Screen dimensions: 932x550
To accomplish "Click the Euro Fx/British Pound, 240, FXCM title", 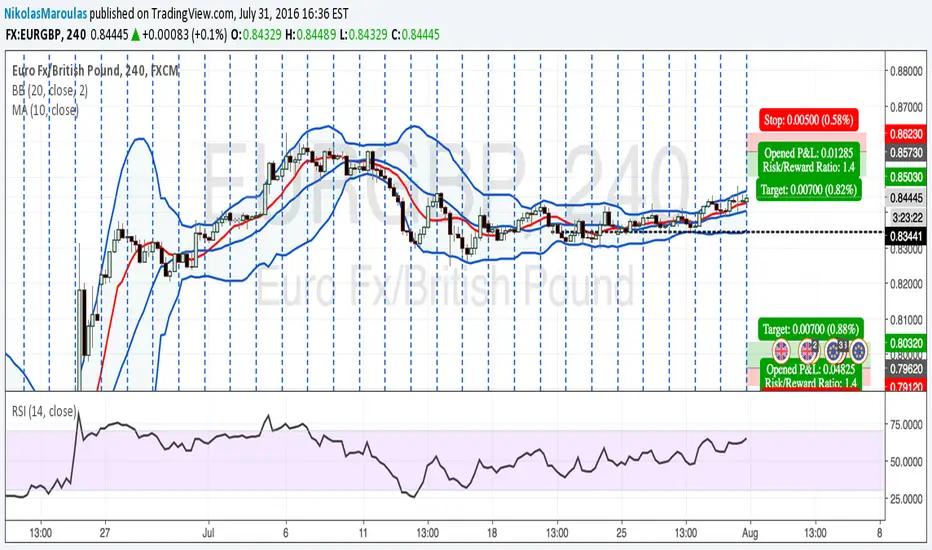I will point(95,71).
